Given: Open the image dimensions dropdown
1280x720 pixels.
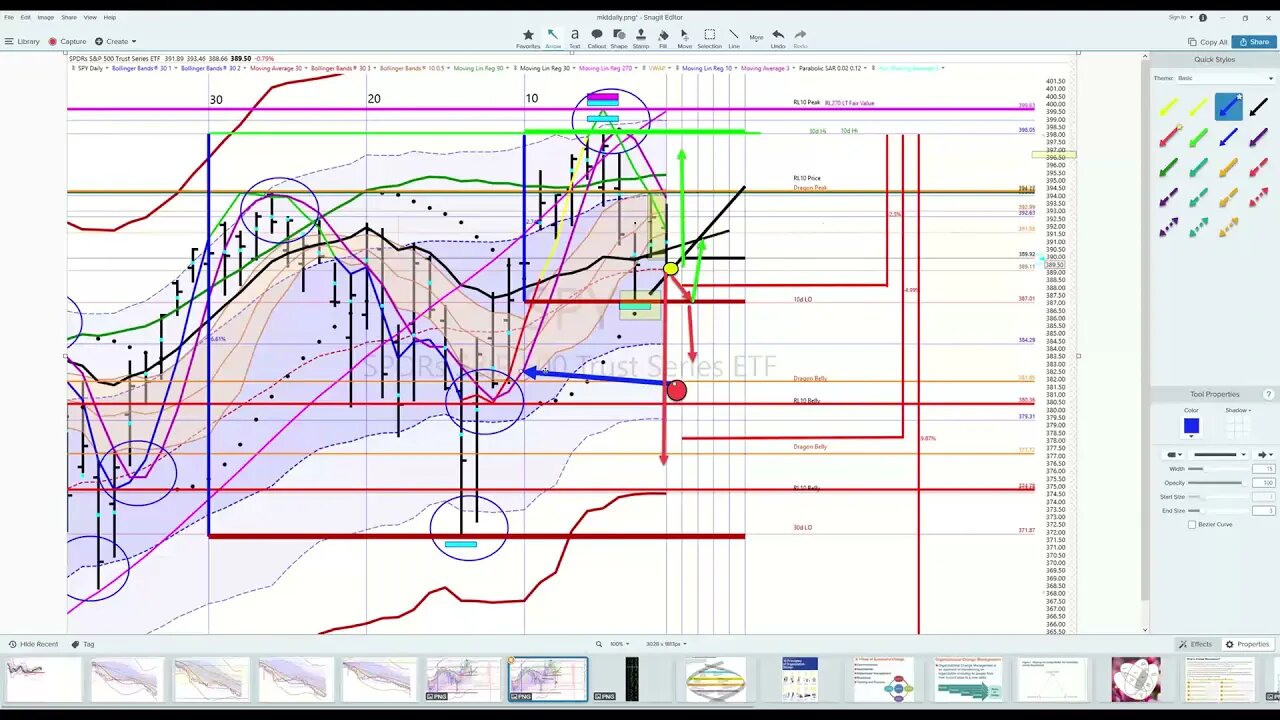Looking at the screenshot, I should (666, 644).
